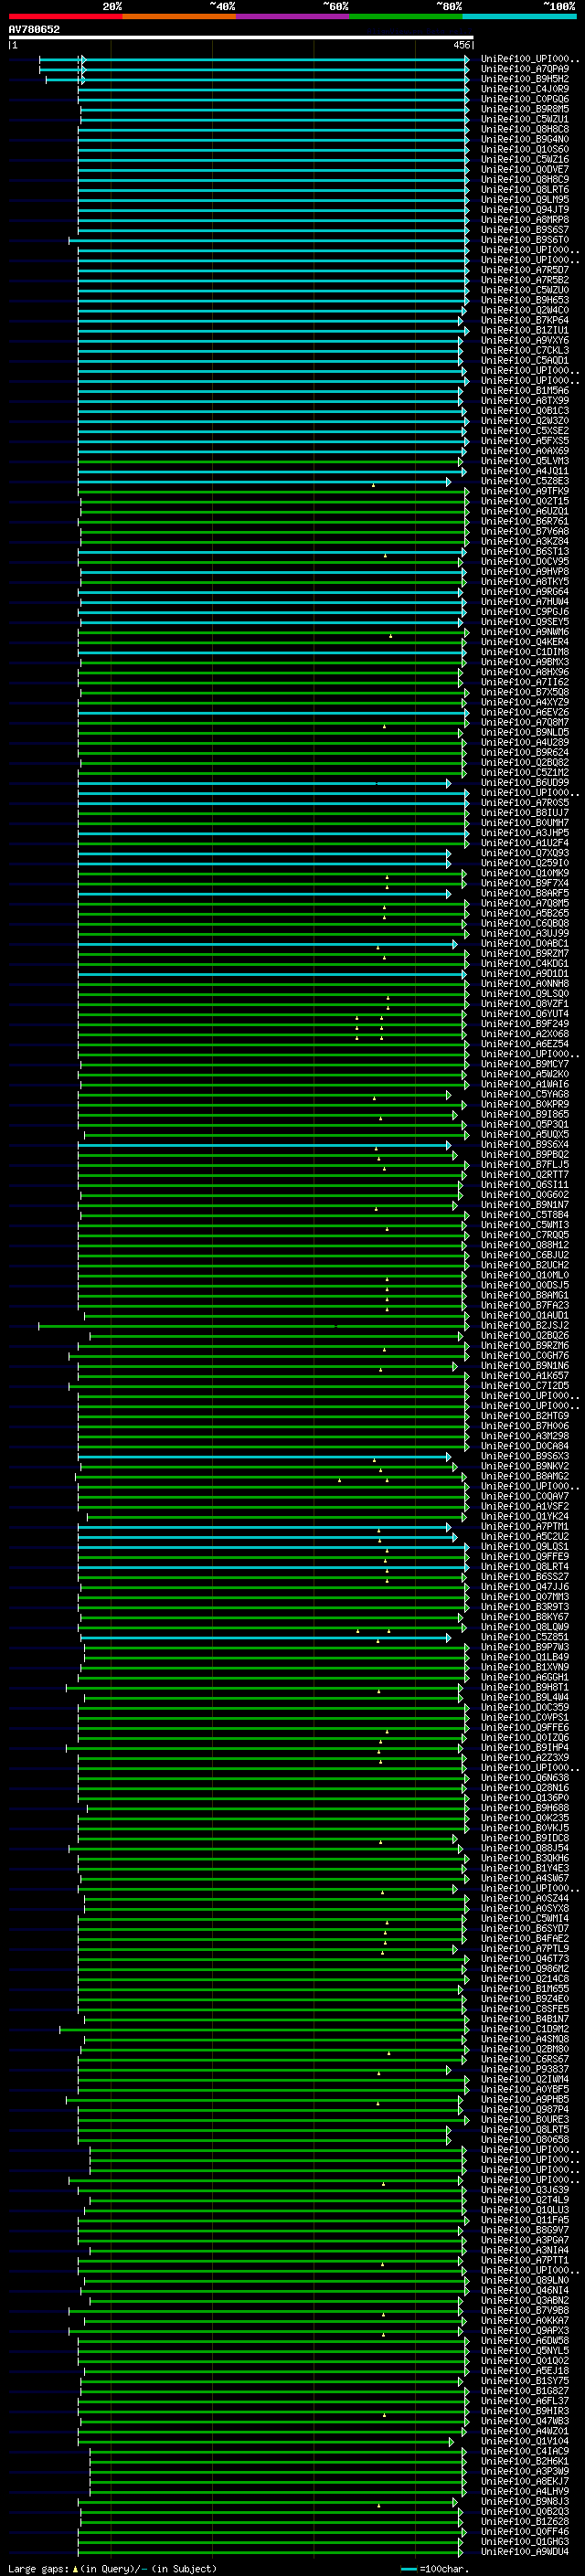Open hit UniRef100_B7V9B8
Image resolution: width=585 pixels, height=2576 pixels.
click(x=525, y=2311)
